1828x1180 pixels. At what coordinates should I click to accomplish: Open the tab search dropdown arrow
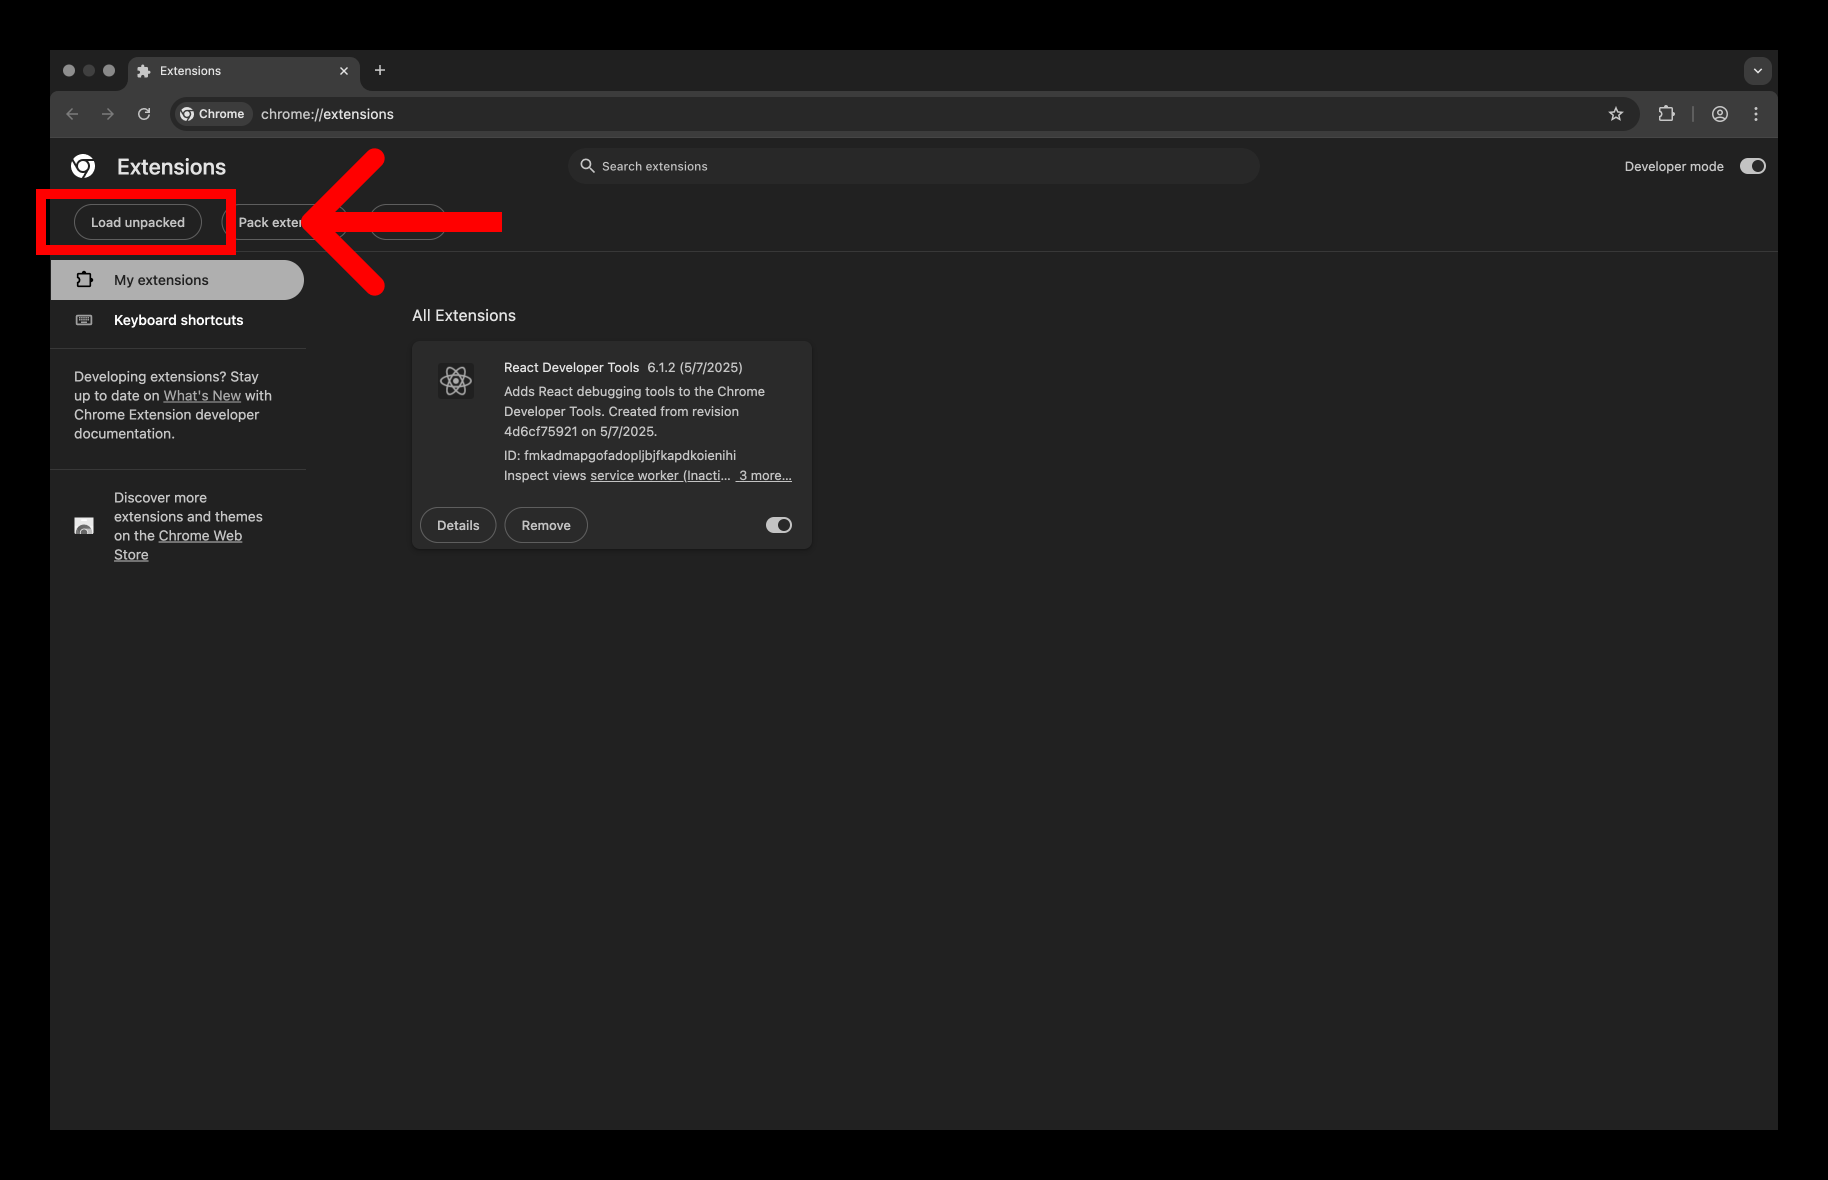pyautogui.click(x=1758, y=71)
